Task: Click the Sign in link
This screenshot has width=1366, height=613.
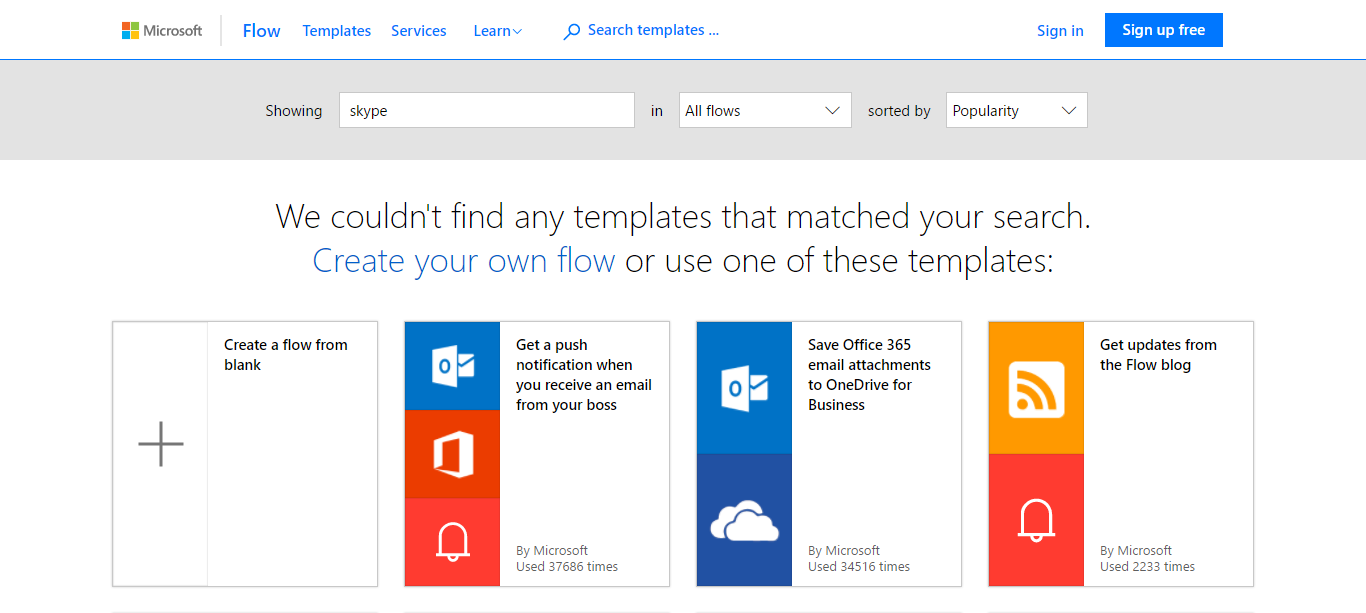Action: point(1060,31)
